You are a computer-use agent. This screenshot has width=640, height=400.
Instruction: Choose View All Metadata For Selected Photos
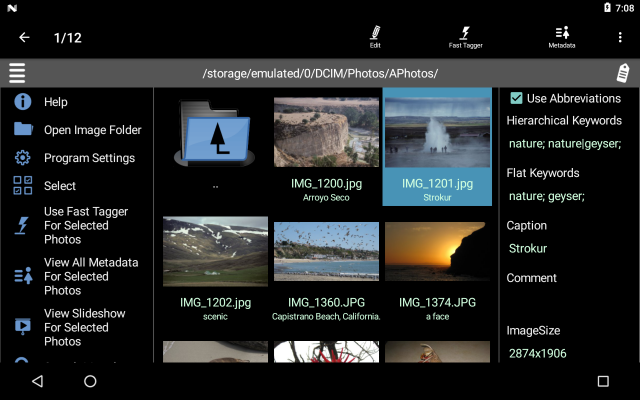91,276
